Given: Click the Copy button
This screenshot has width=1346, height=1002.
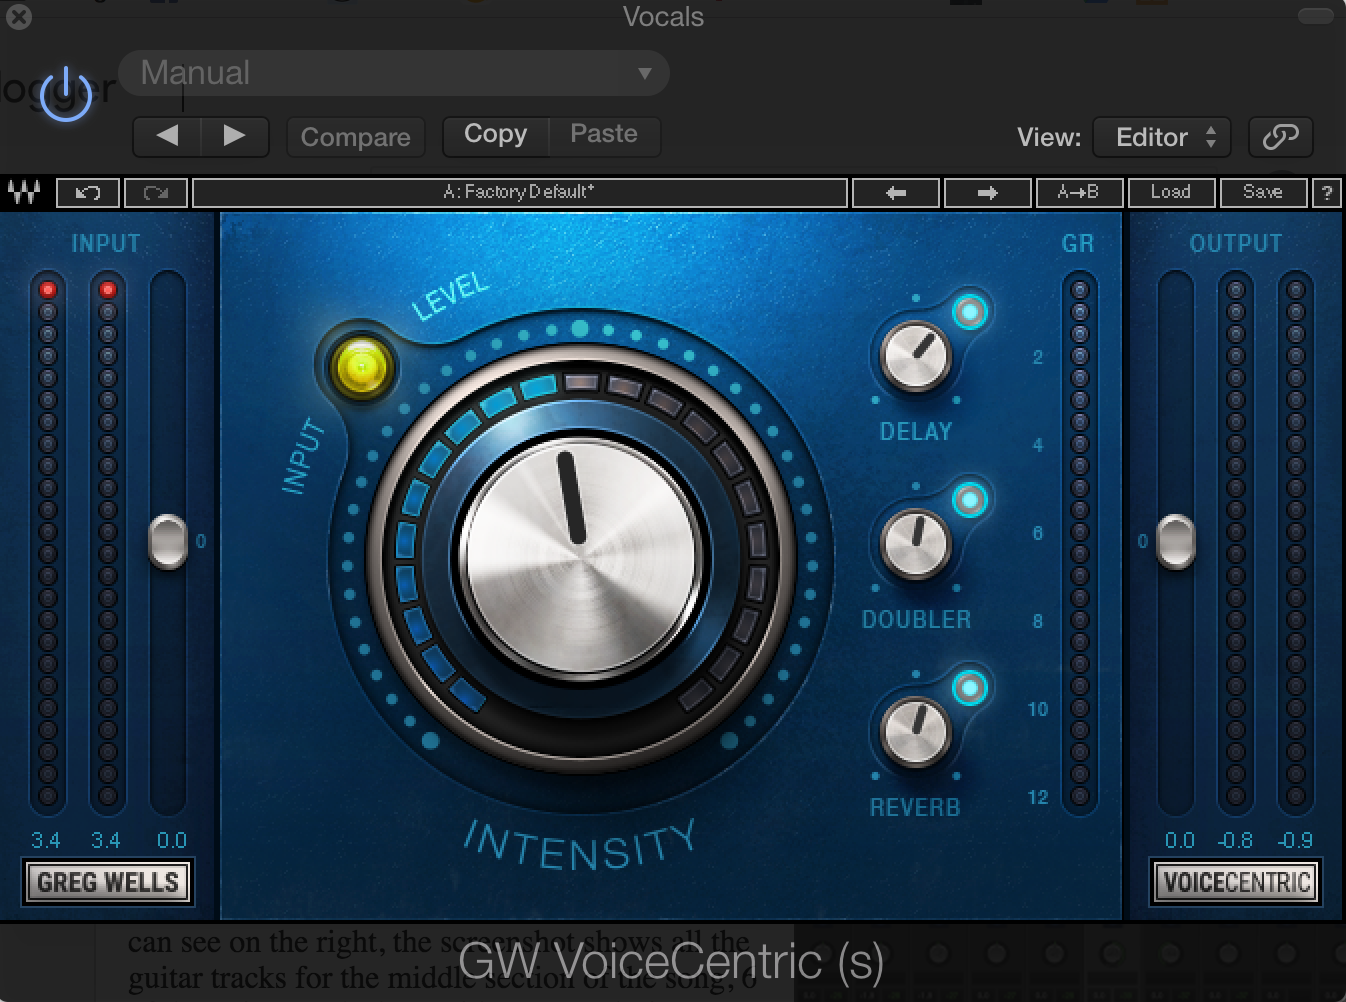Looking at the screenshot, I should tap(496, 135).
